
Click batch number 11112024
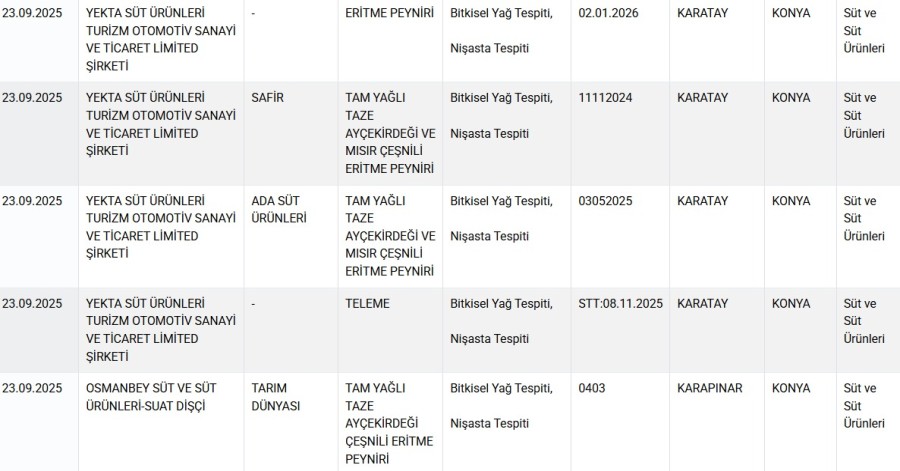(x=605, y=98)
